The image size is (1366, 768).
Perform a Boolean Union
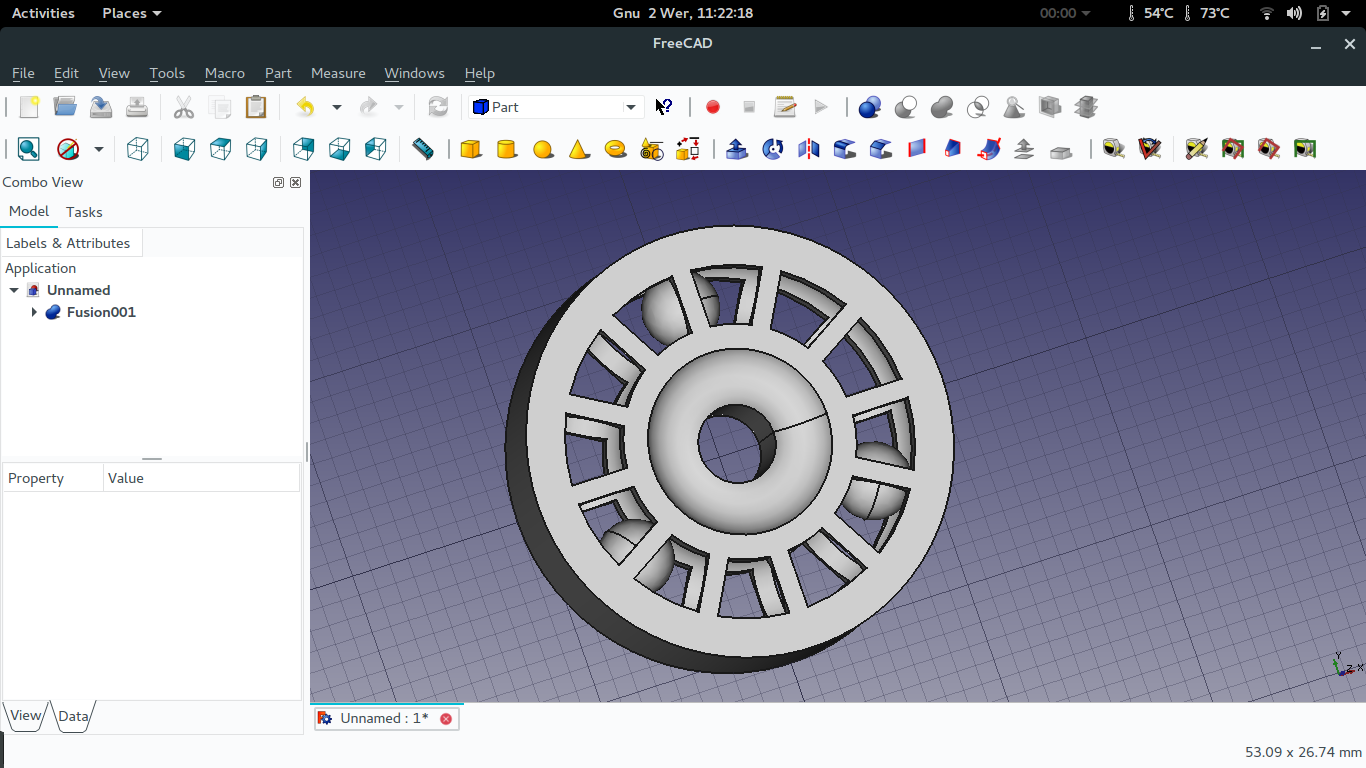(x=941, y=107)
